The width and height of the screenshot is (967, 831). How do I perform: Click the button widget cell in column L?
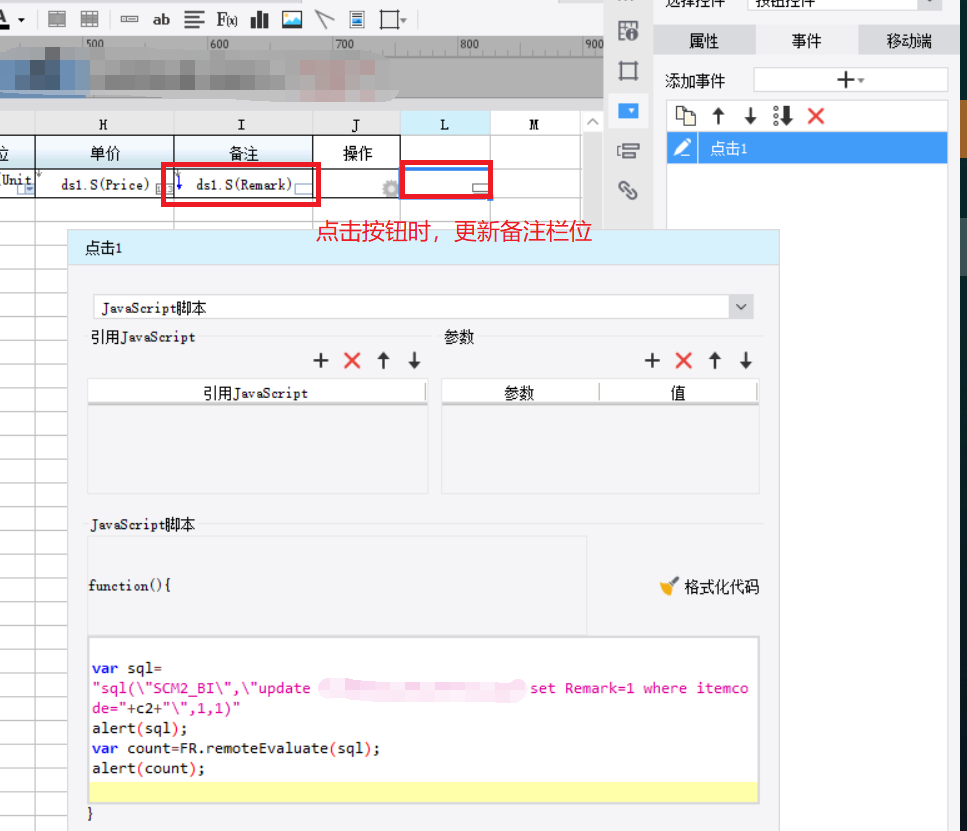(x=445, y=183)
